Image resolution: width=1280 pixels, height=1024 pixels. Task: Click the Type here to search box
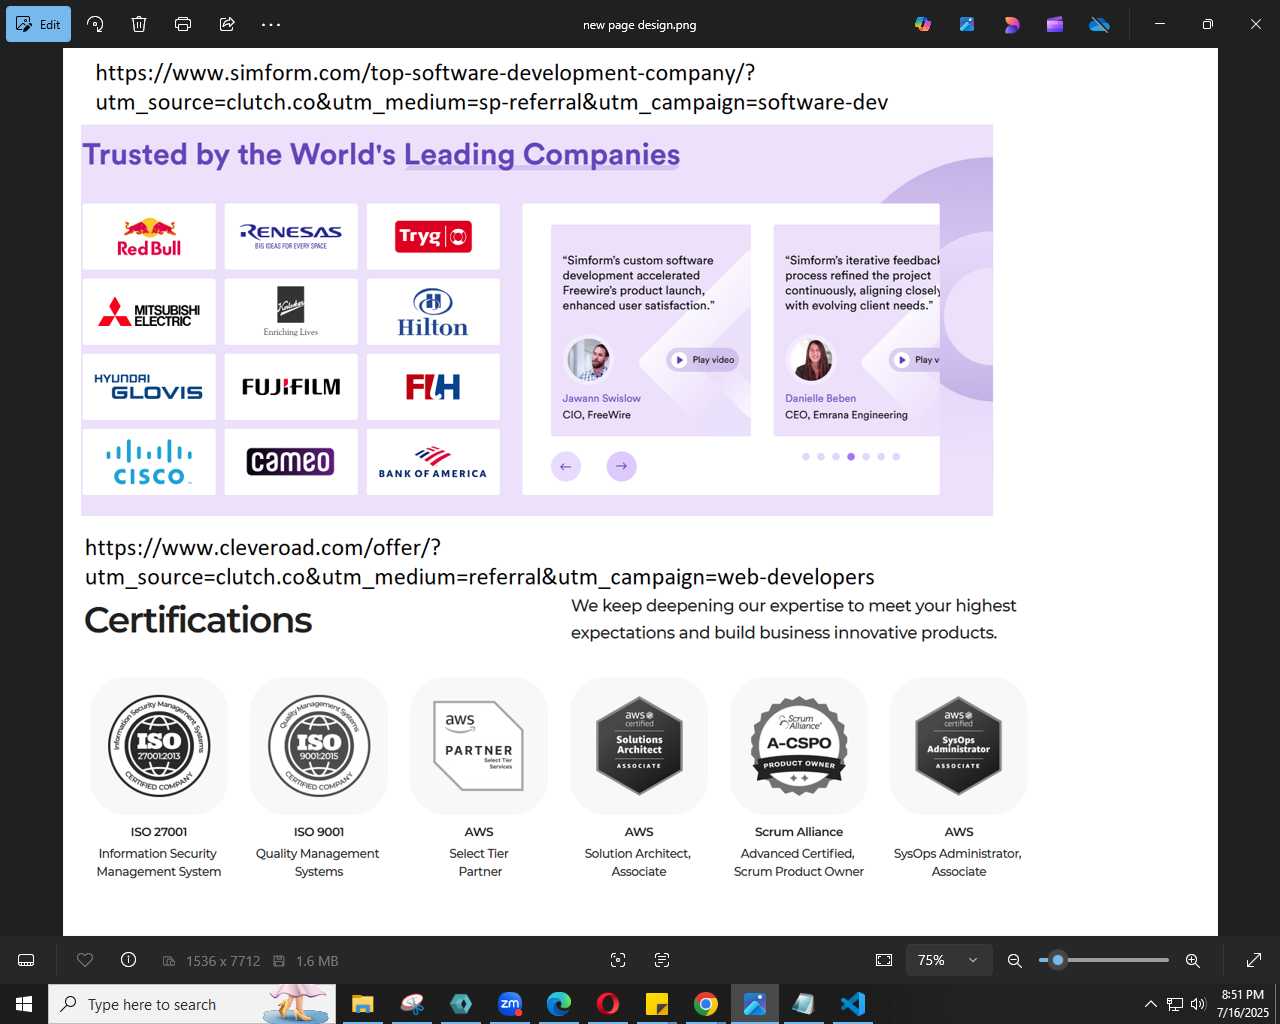click(192, 1004)
